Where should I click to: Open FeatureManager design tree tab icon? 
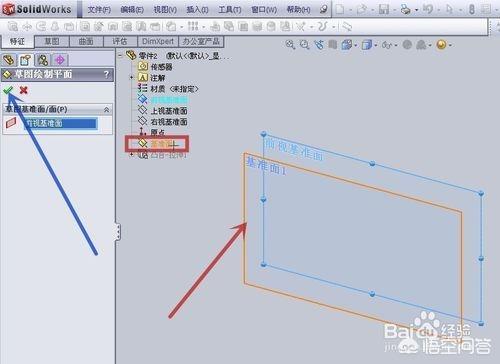pos(9,60)
